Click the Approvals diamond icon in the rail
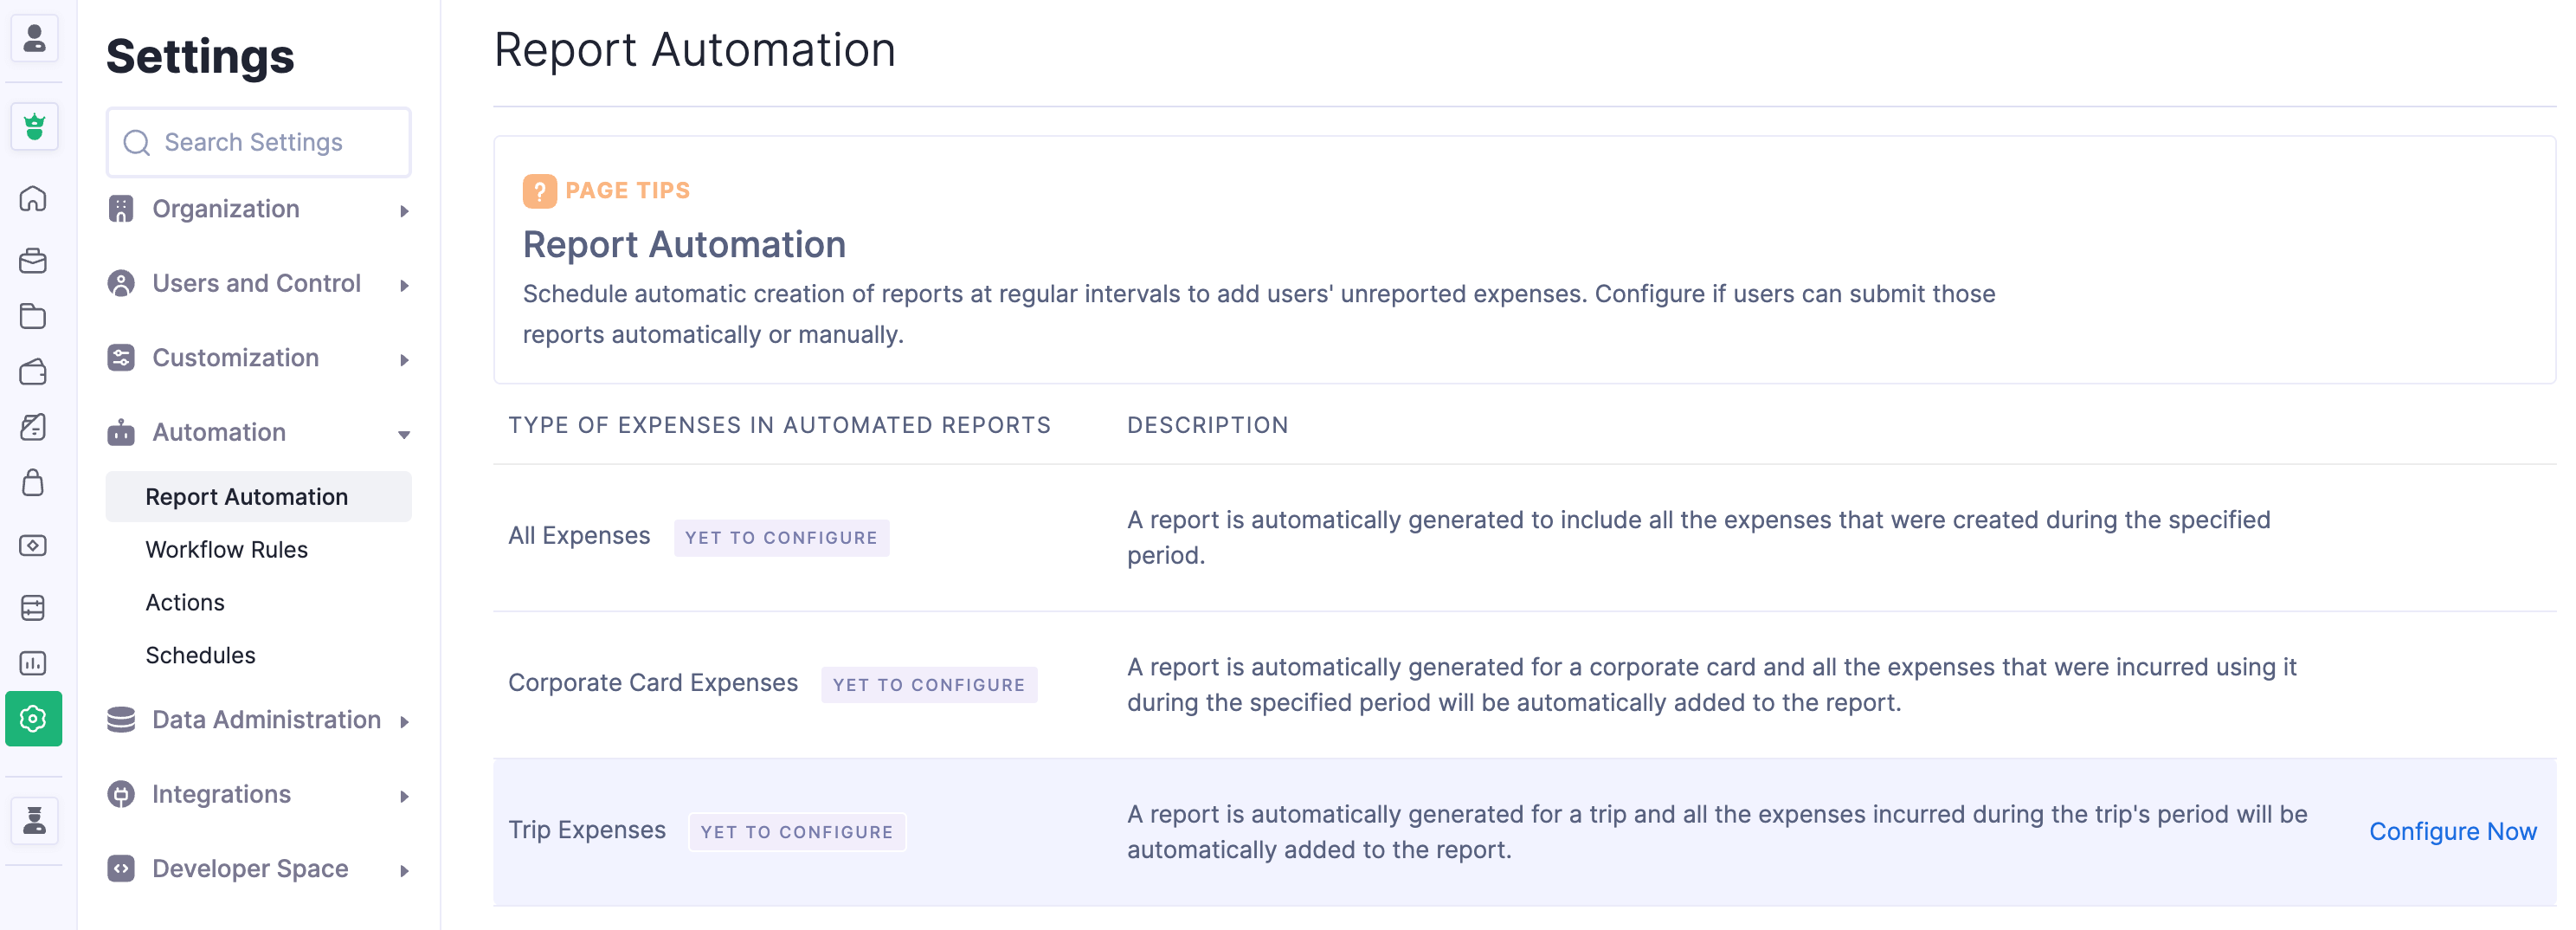 click(x=34, y=546)
